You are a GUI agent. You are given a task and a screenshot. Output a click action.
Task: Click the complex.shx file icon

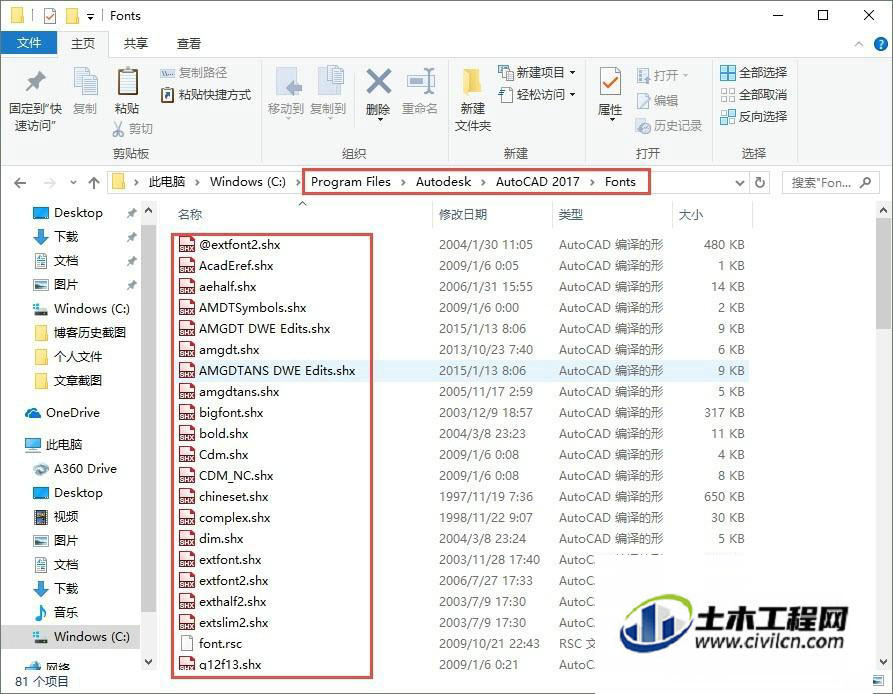[187, 518]
